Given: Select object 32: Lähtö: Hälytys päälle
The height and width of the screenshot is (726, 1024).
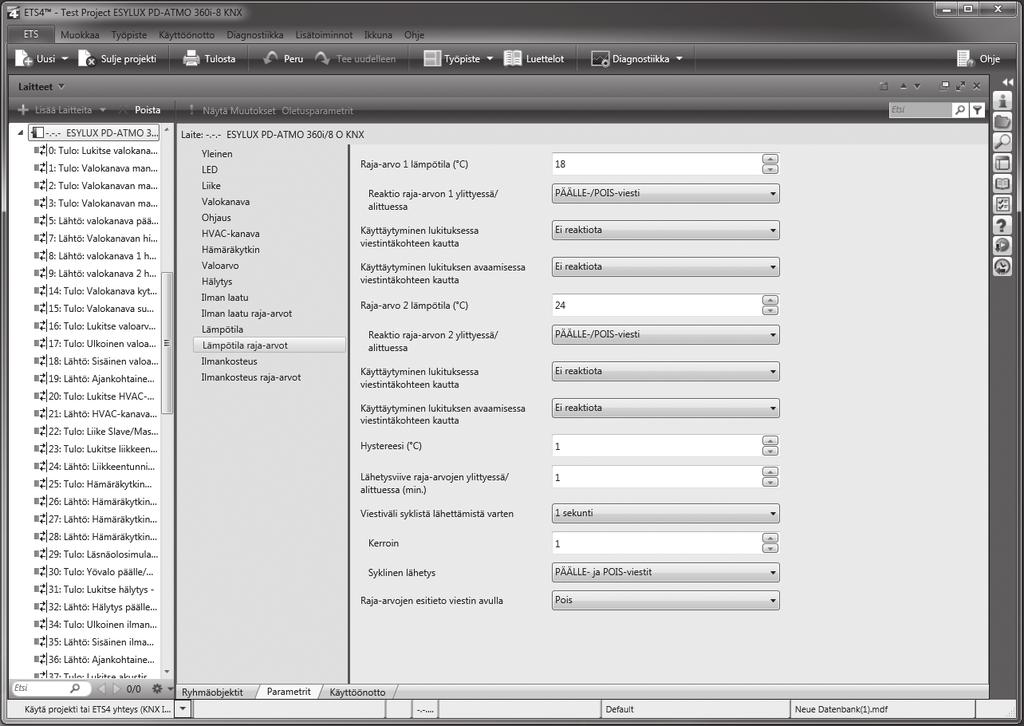Looking at the screenshot, I should point(96,607).
